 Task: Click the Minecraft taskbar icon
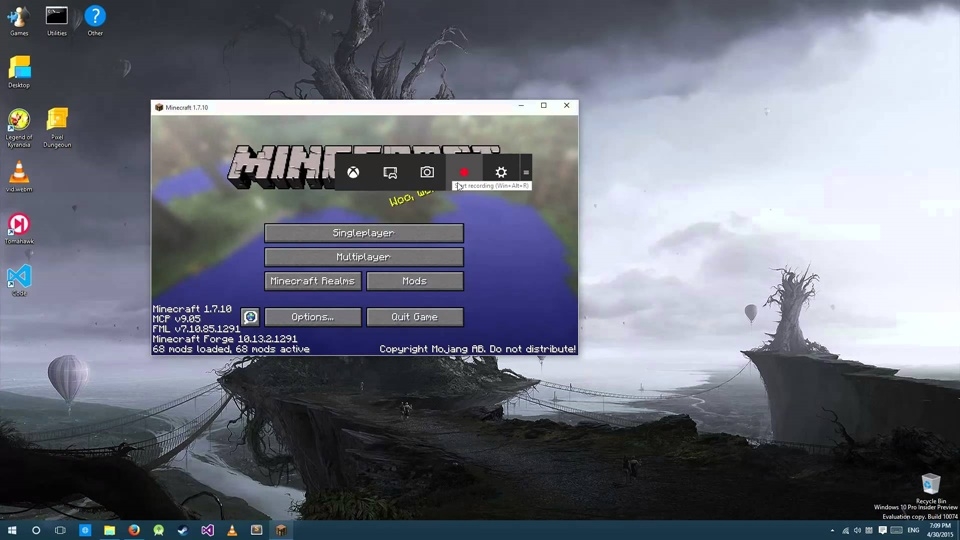point(281,530)
